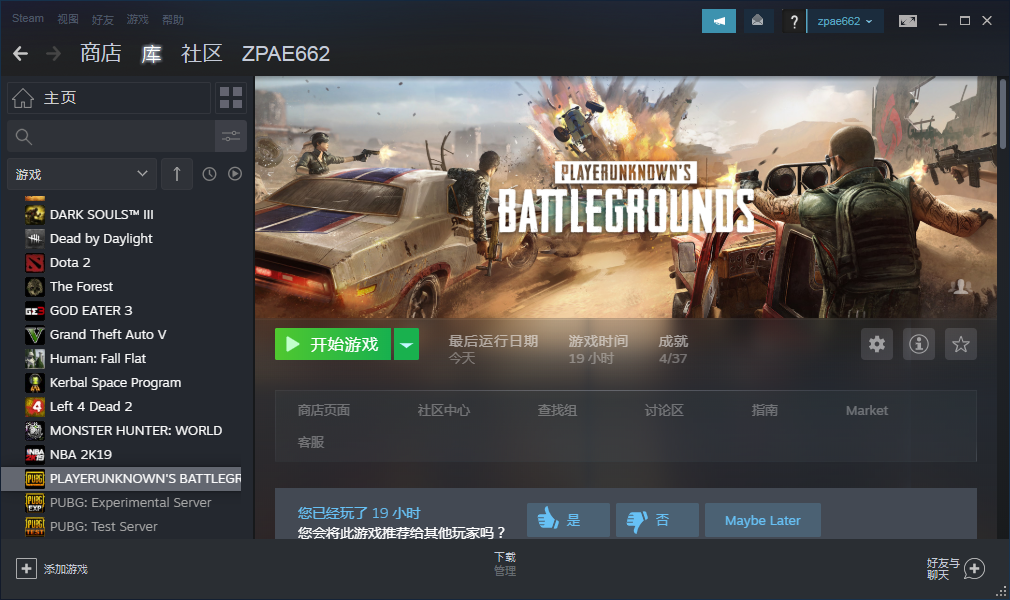Select PUBG: Experimental Server

[121, 503]
